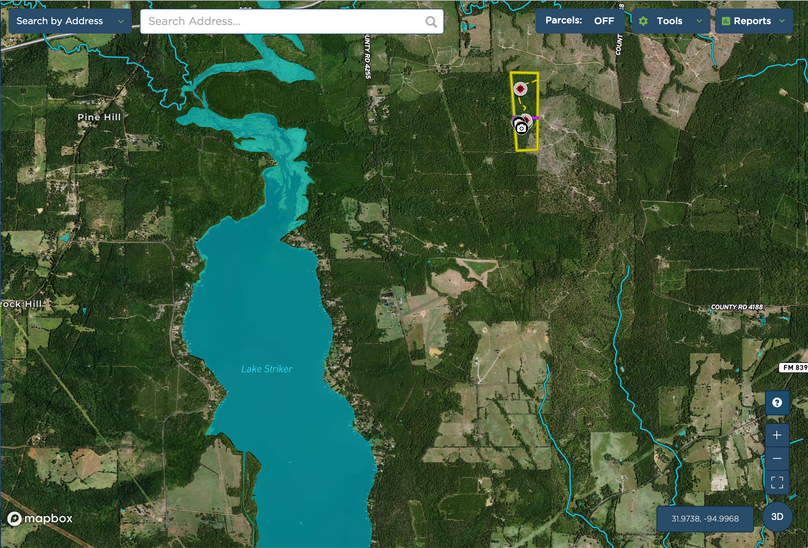Open the help question mark button
The image size is (808, 548).
pyautogui.click(x=777, y=403)
